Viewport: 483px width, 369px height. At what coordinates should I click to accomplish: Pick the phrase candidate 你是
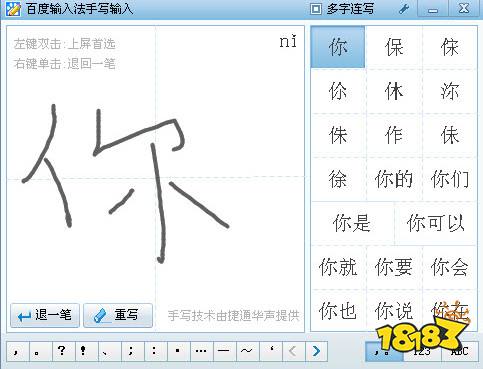352,223
